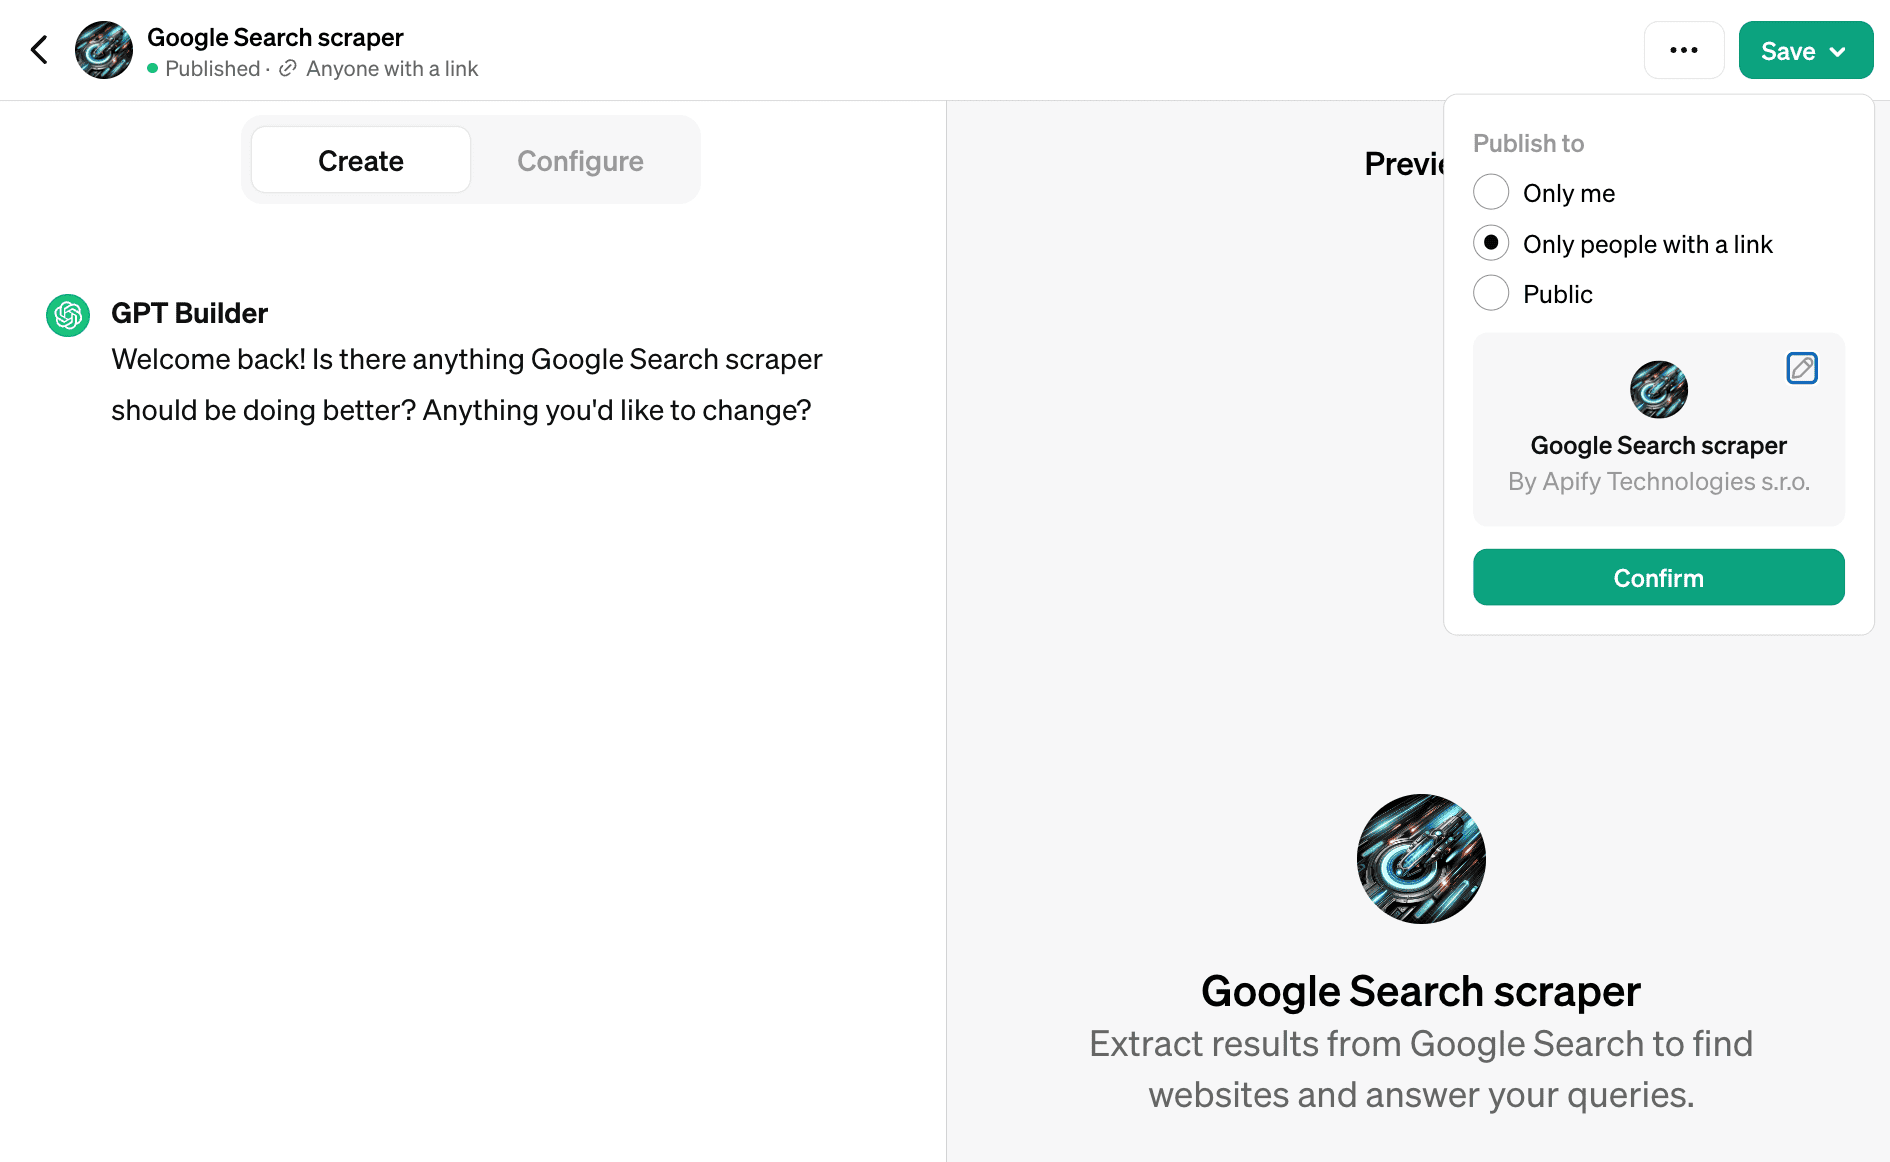Click the GPT Builder OpenAI logo icon
The image size is (1890, 1162).
[66, 315]
